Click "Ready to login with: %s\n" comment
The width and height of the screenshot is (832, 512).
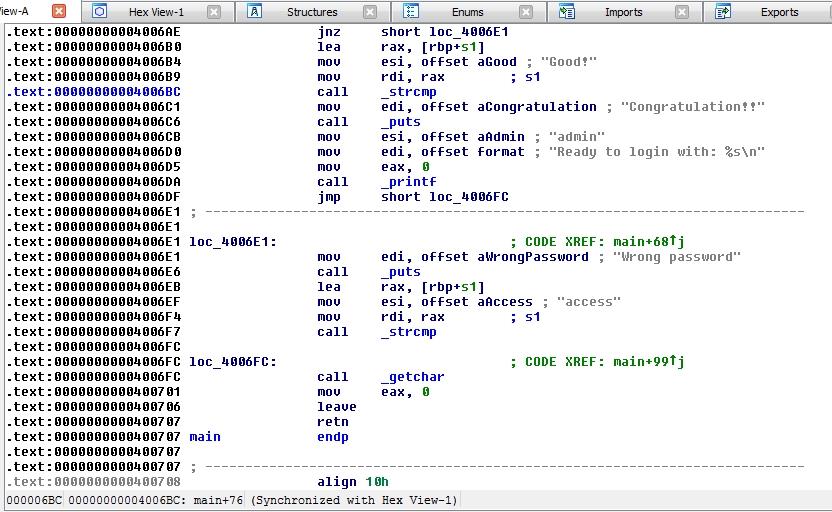coord(656,152)
